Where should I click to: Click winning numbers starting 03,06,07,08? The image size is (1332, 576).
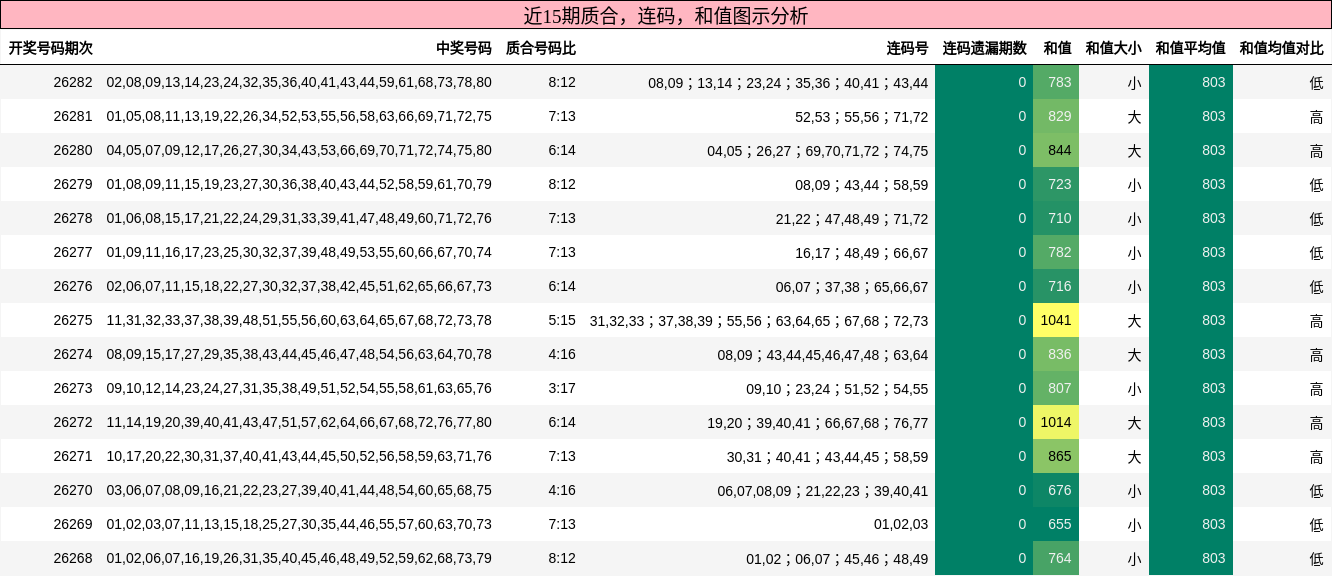[x=299, y=490]
